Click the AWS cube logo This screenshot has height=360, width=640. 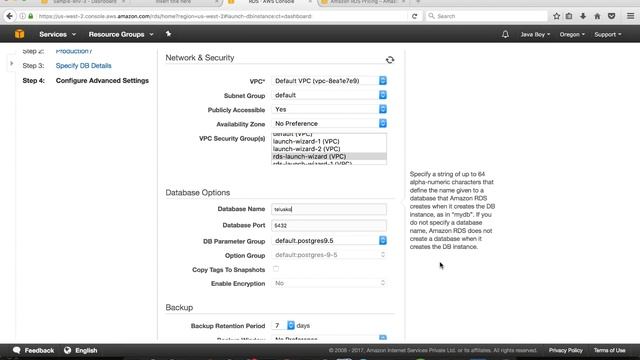[19, 34]
